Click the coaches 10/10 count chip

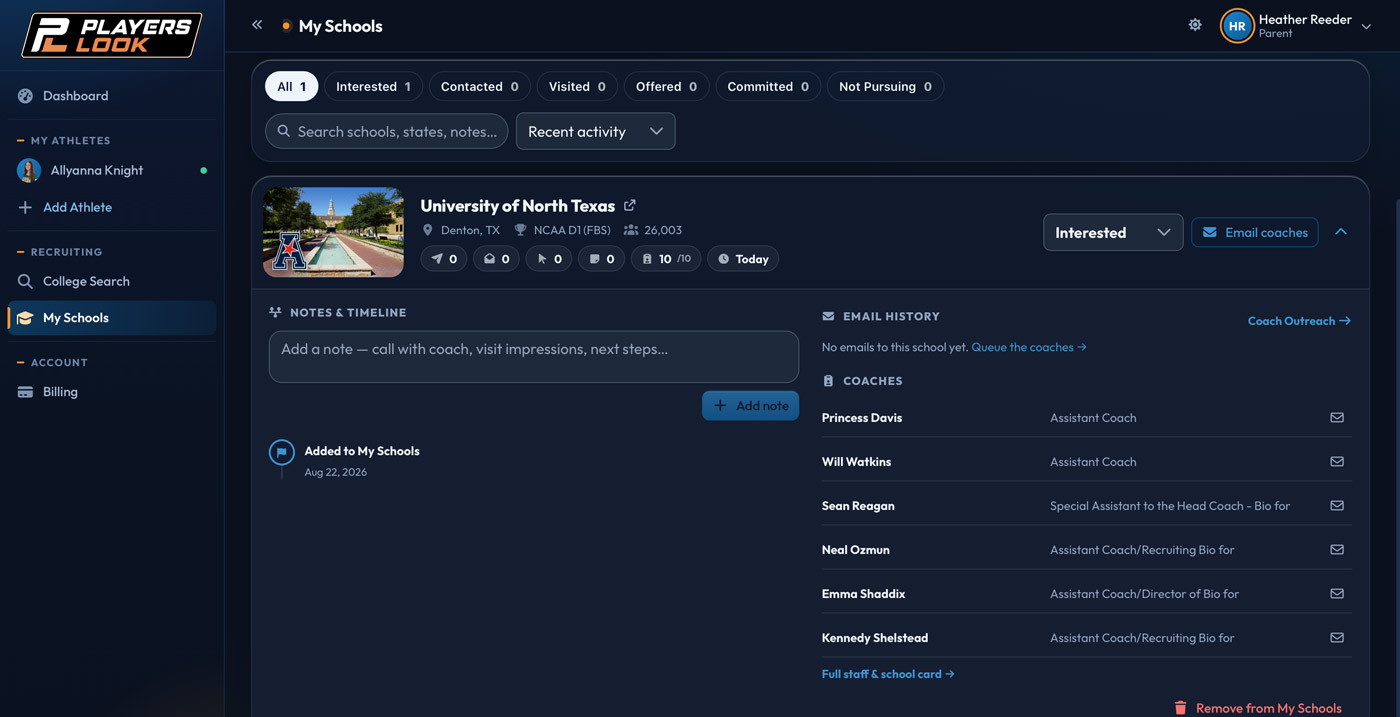tap(666, 259)
